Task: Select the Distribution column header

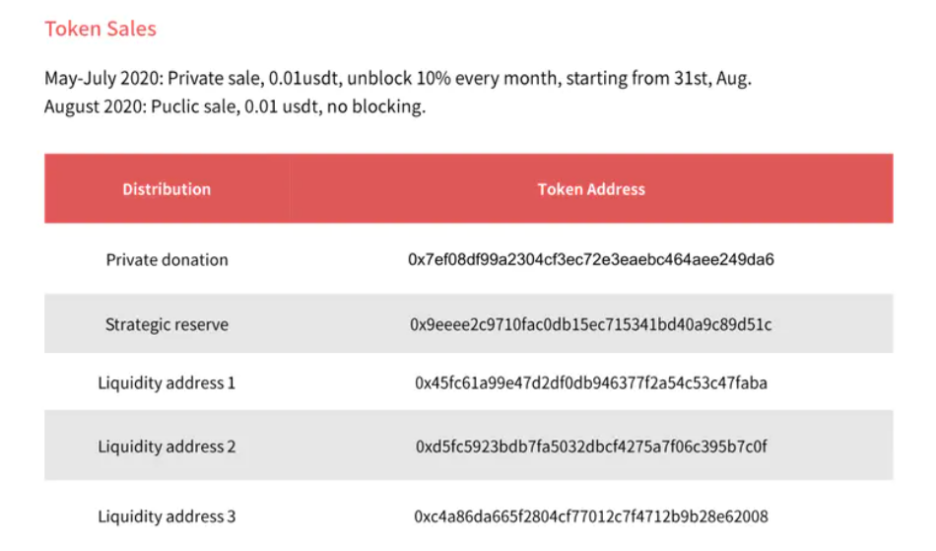Action: pyautogui.click(x=167, y=189)
